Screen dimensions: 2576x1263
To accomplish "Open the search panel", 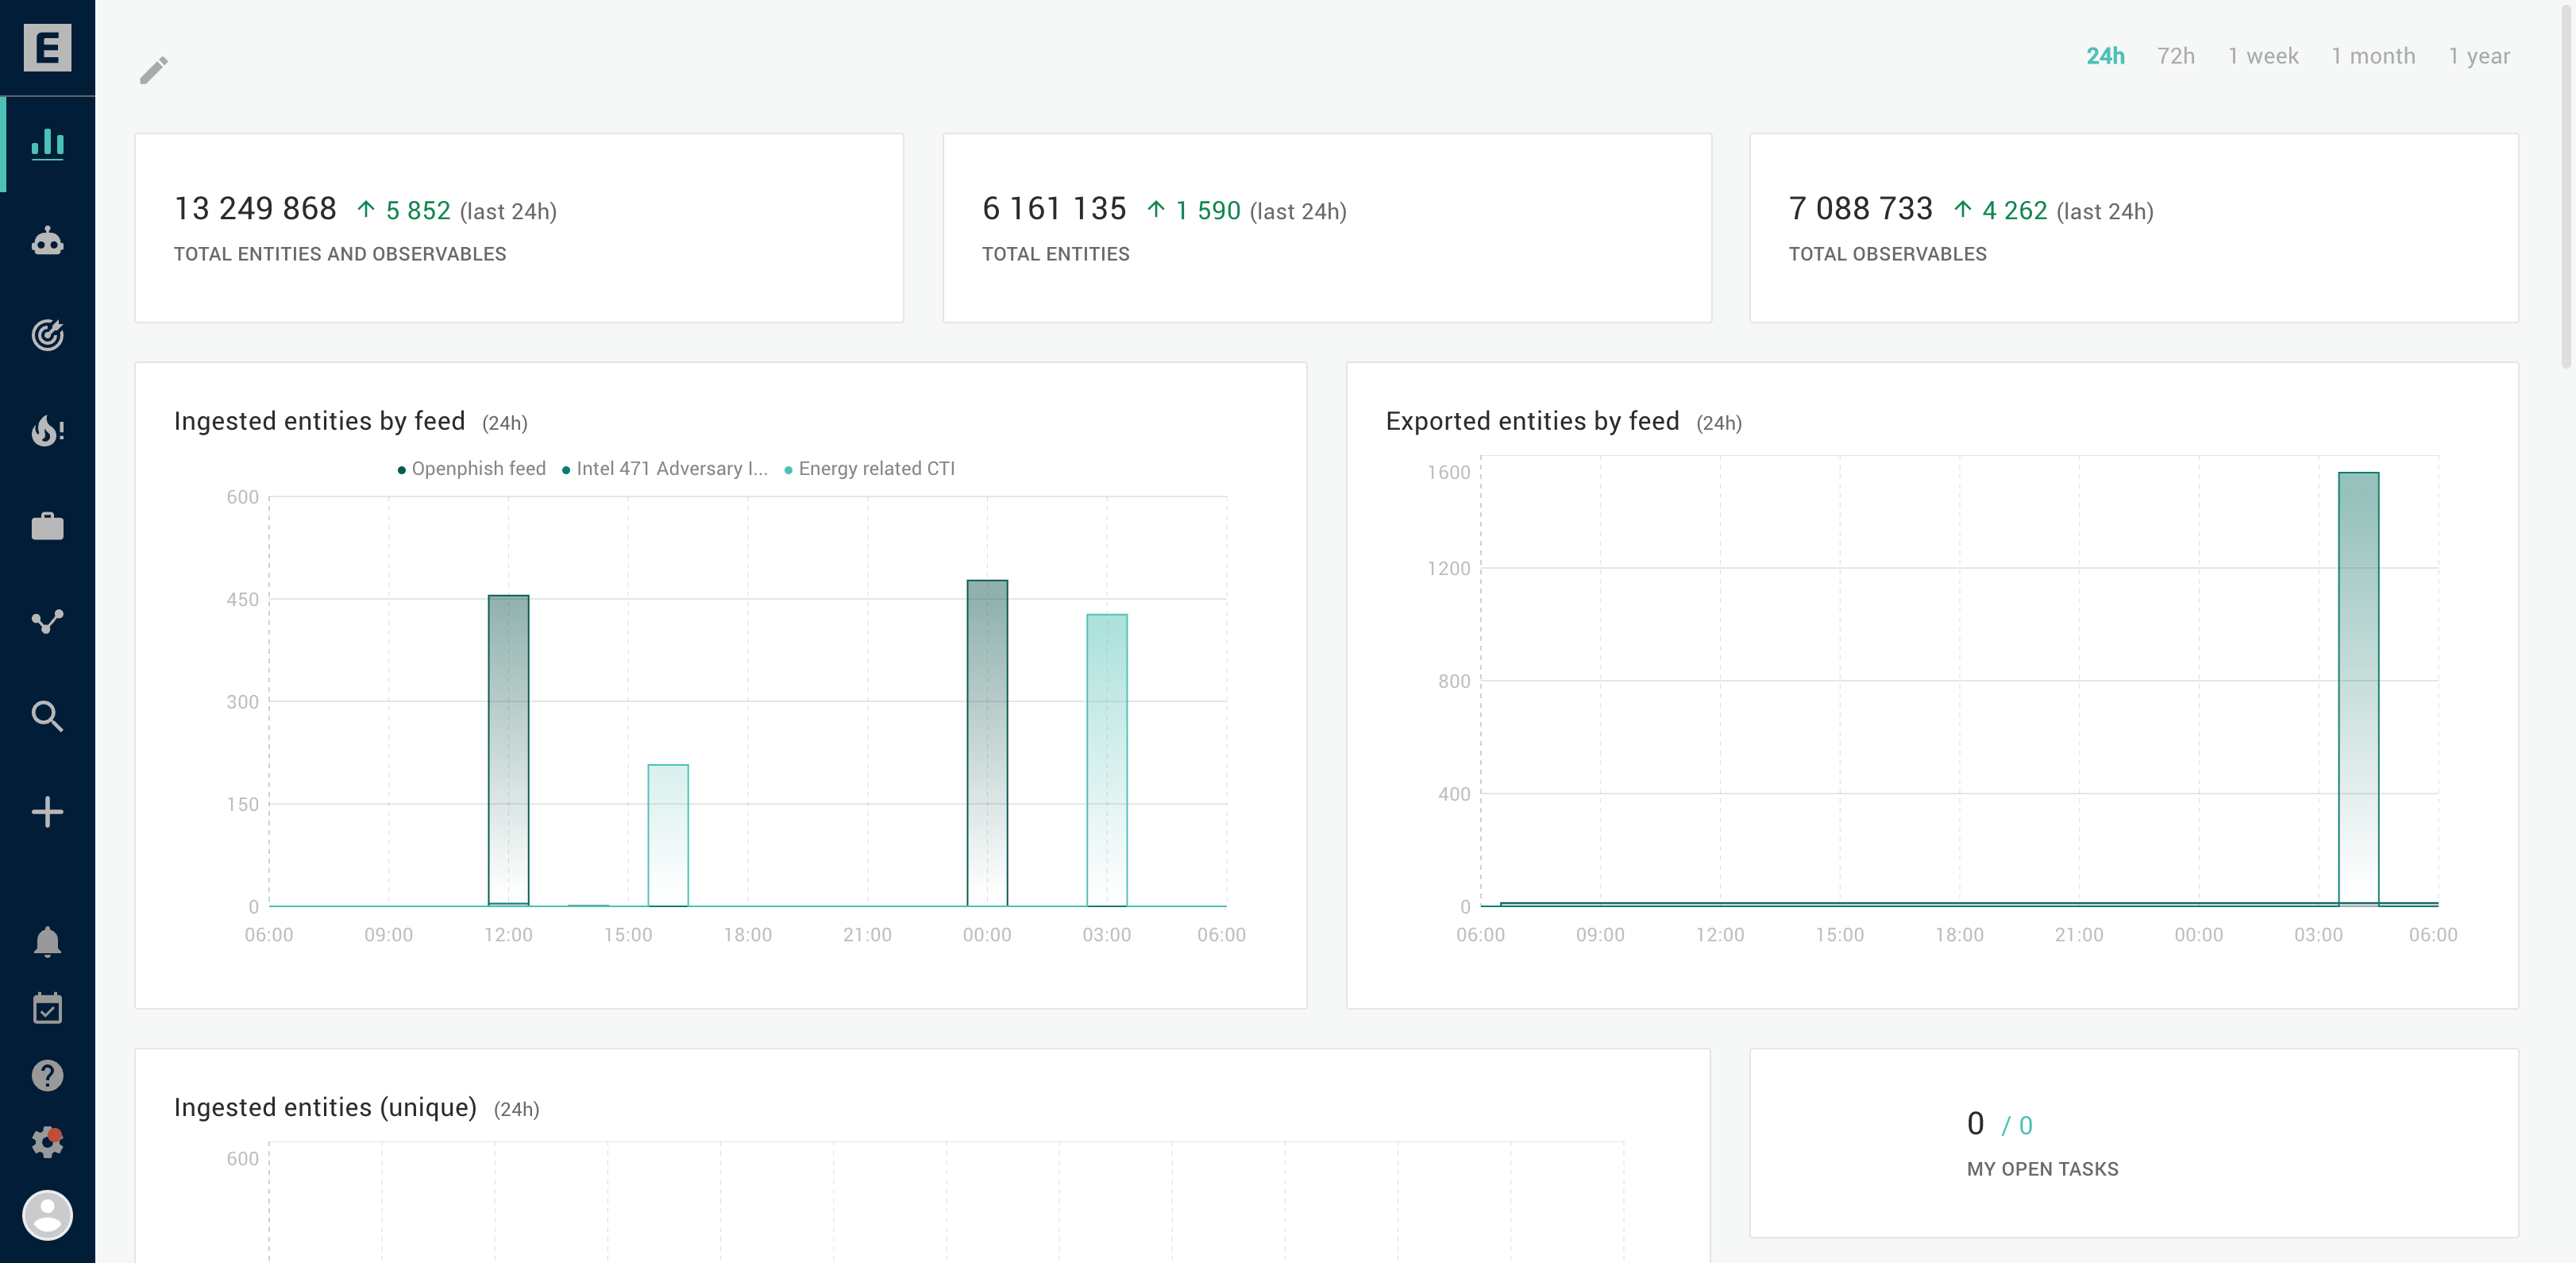I will (x=47, y=716).
